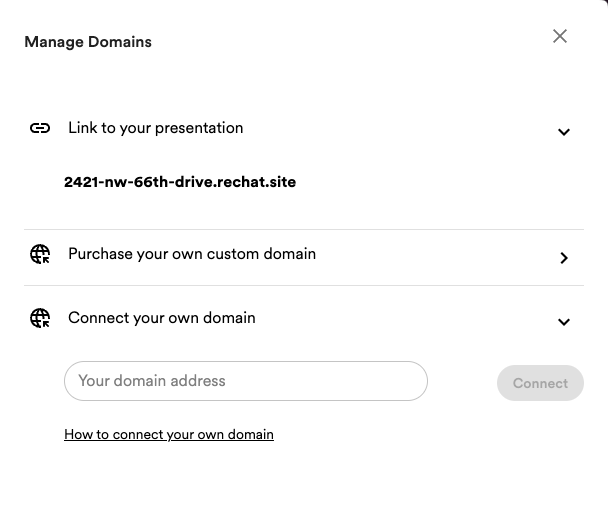The image size is (608, 510).
Task: Click globe icon beside Connect your own domain
Action: [40, 318]
